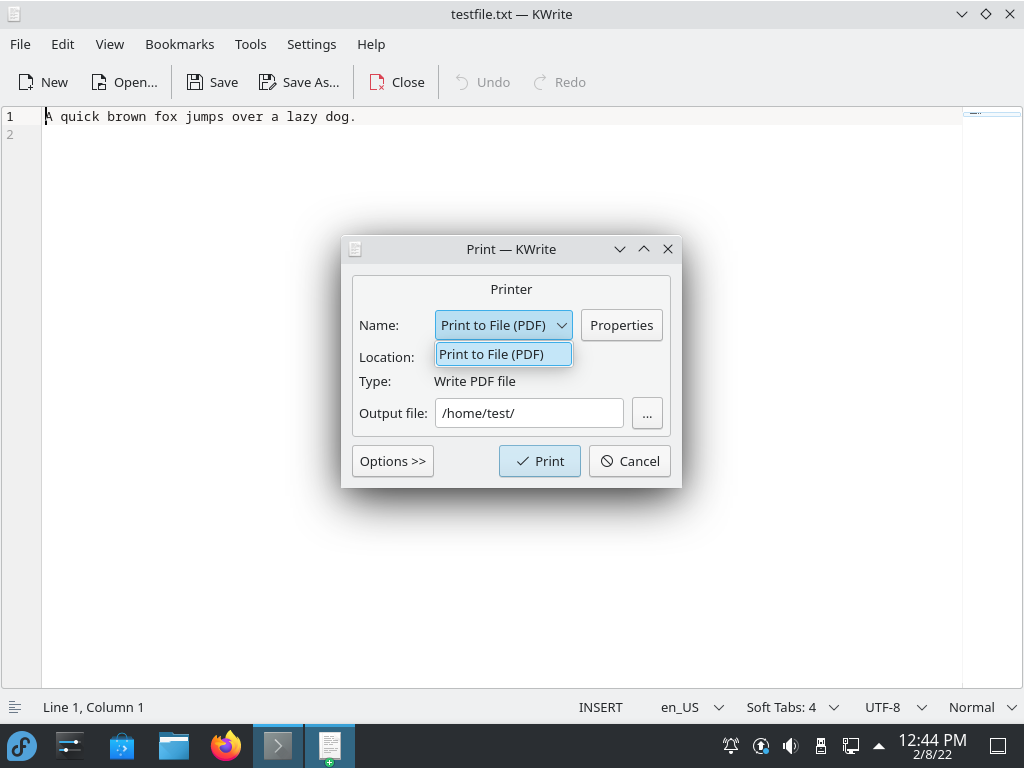The image size is (1024, 768).
Task: Click the 'Write PDF file' type text
Action: [x=475, y=381]
